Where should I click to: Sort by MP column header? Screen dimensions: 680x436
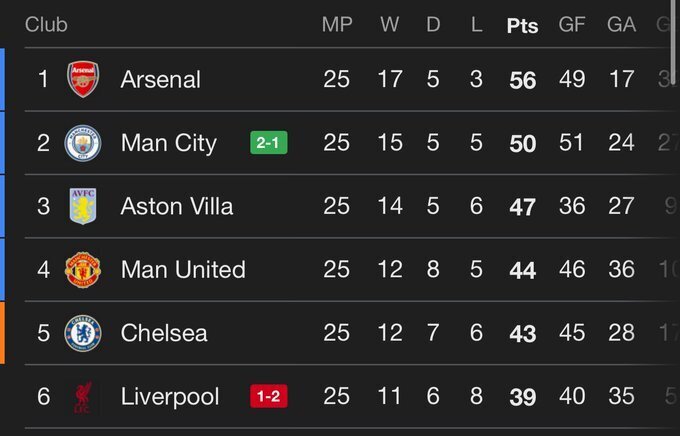tap(337, 25)
